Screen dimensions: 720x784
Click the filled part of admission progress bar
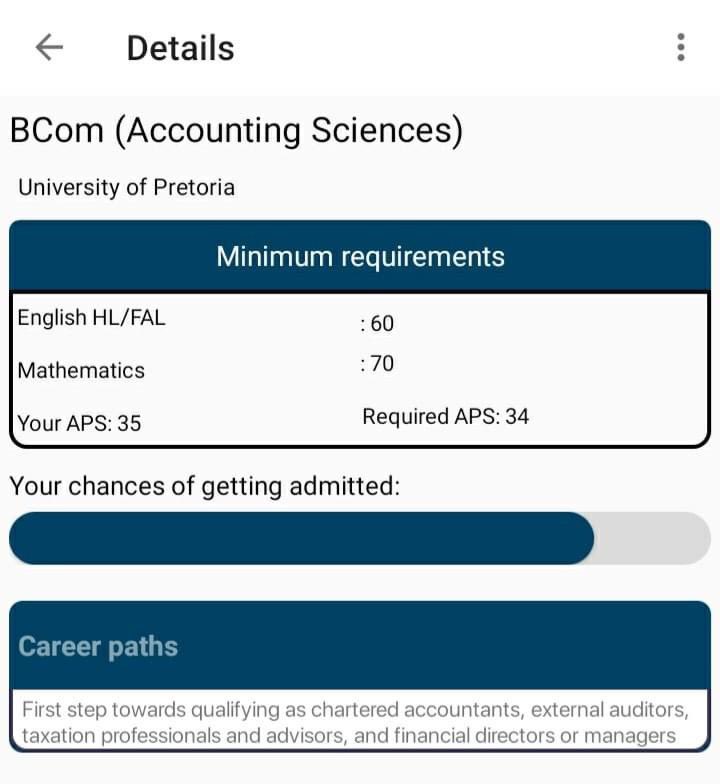pos(302,538)
